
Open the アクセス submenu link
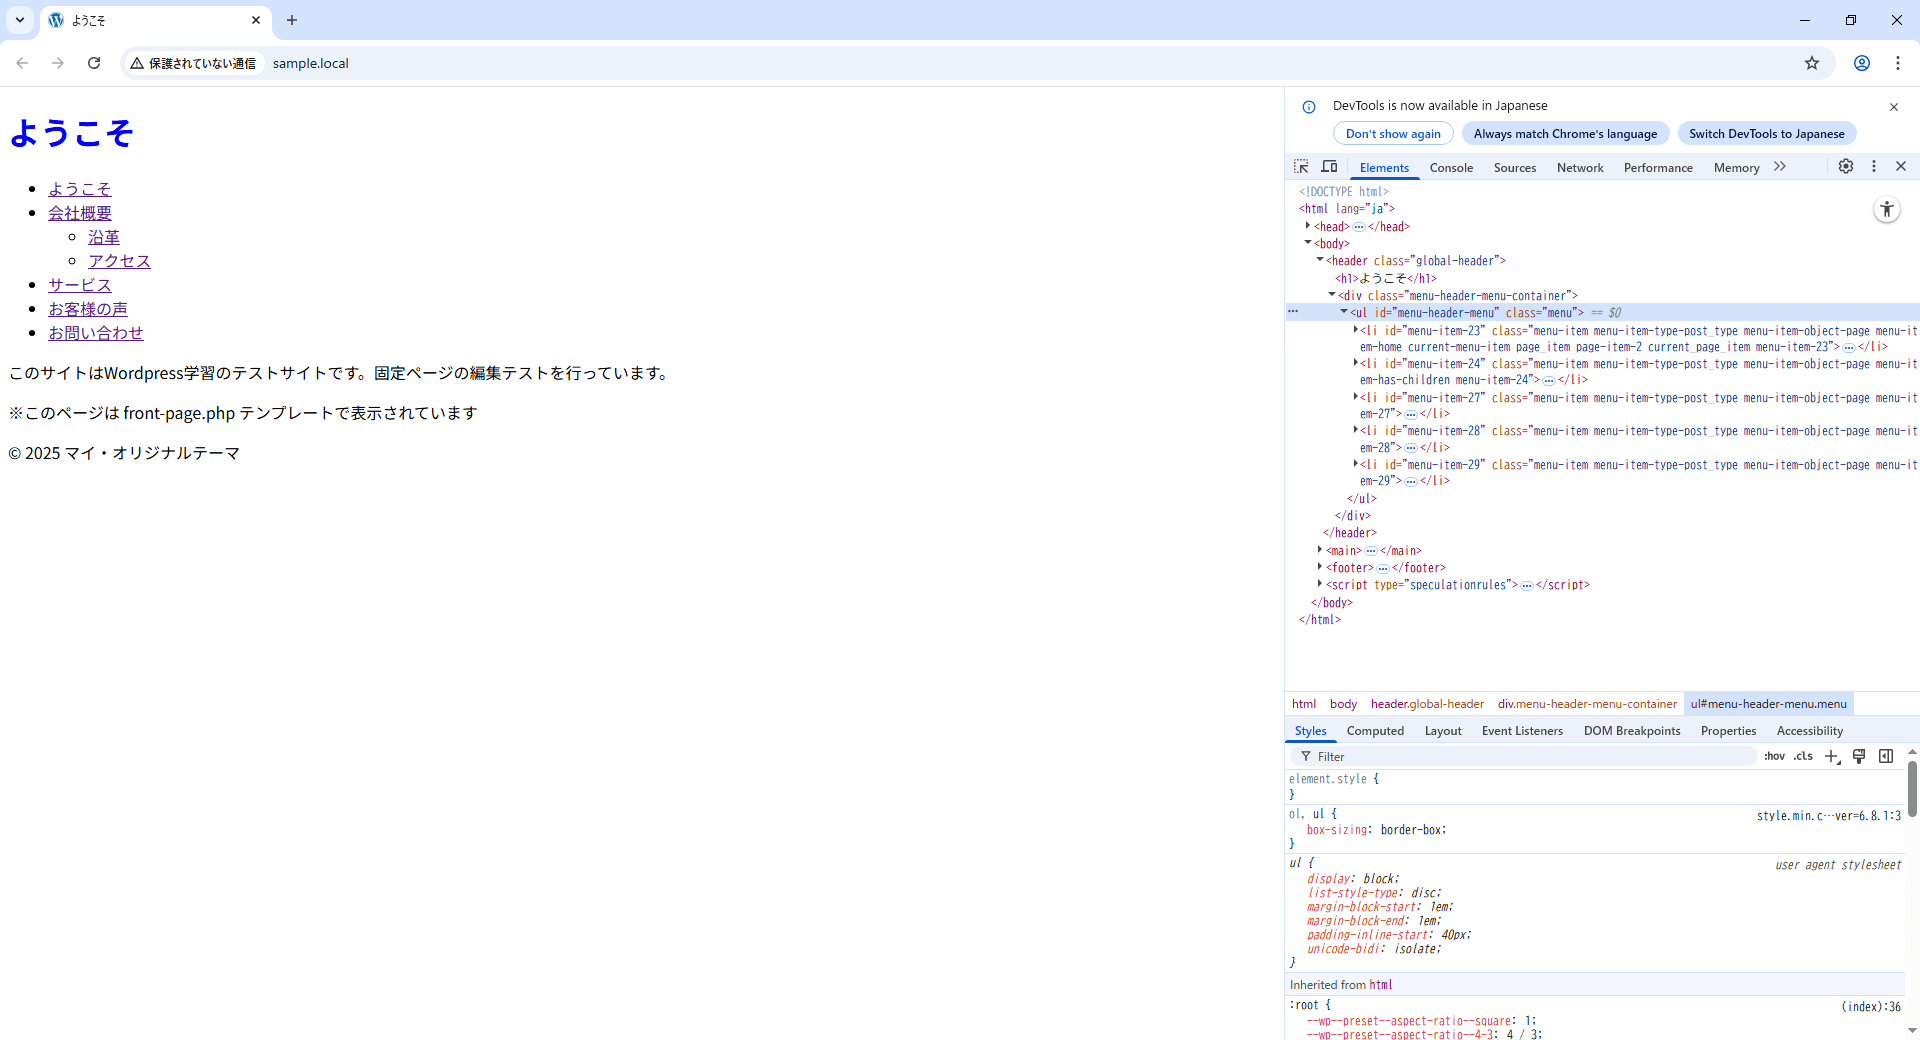119,261
